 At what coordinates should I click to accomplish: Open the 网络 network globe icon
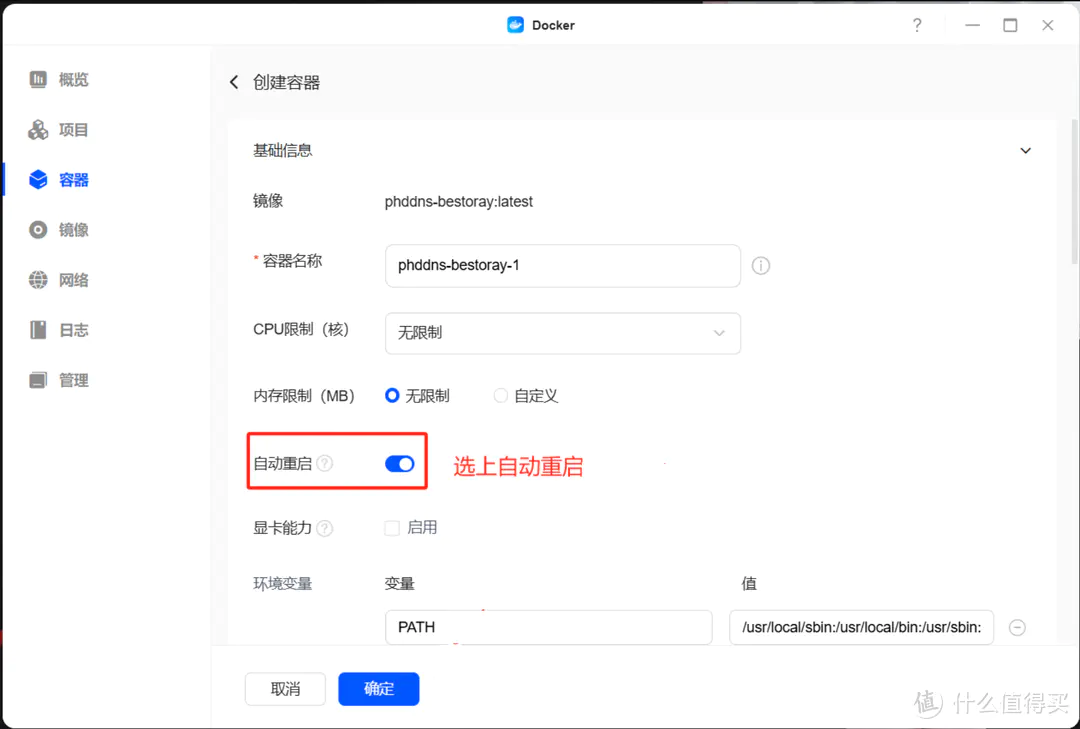pyautogui.click(x=38, y=280)
